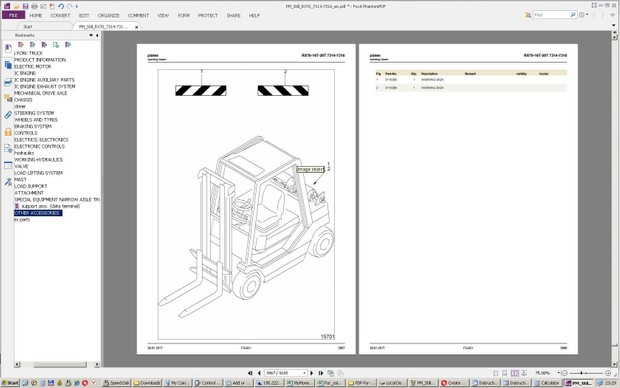This screenshot has height=388, width=620.
Task: Adjust the zoom slider handle
Action: point(581,373)
